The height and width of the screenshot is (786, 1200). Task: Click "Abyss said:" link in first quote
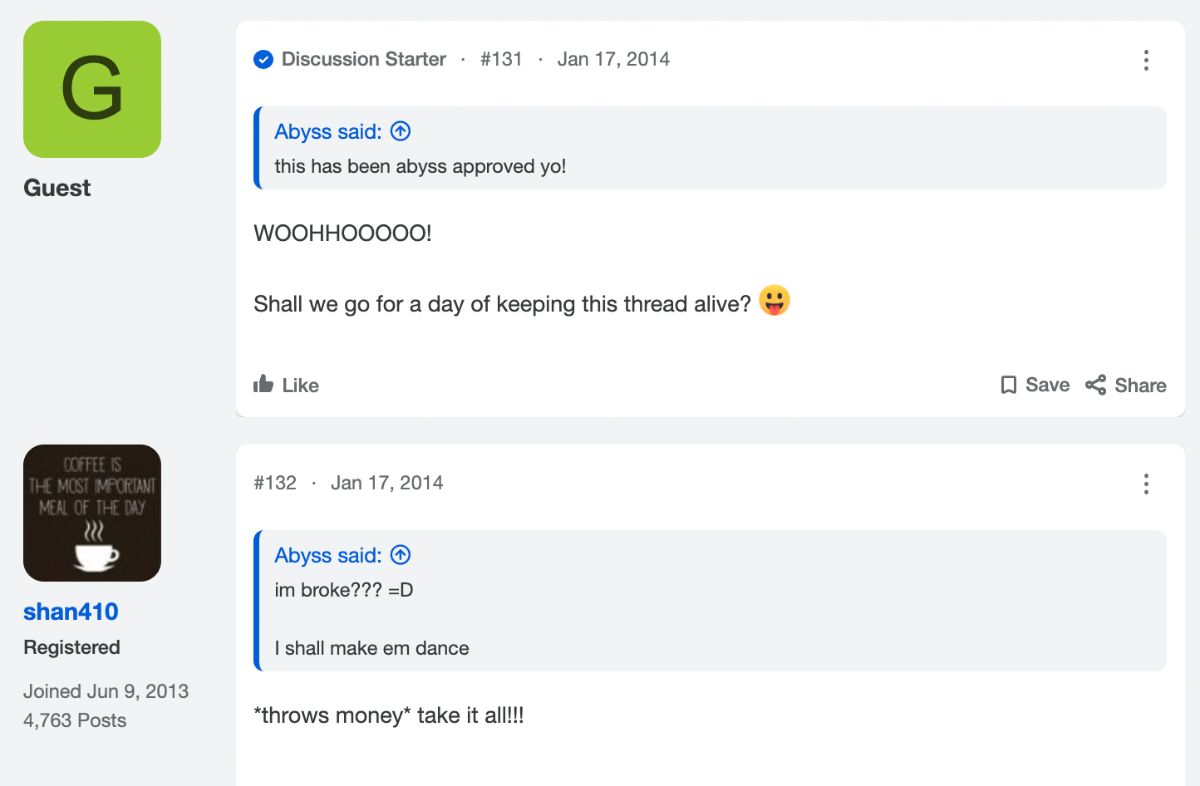pos(328,132)
